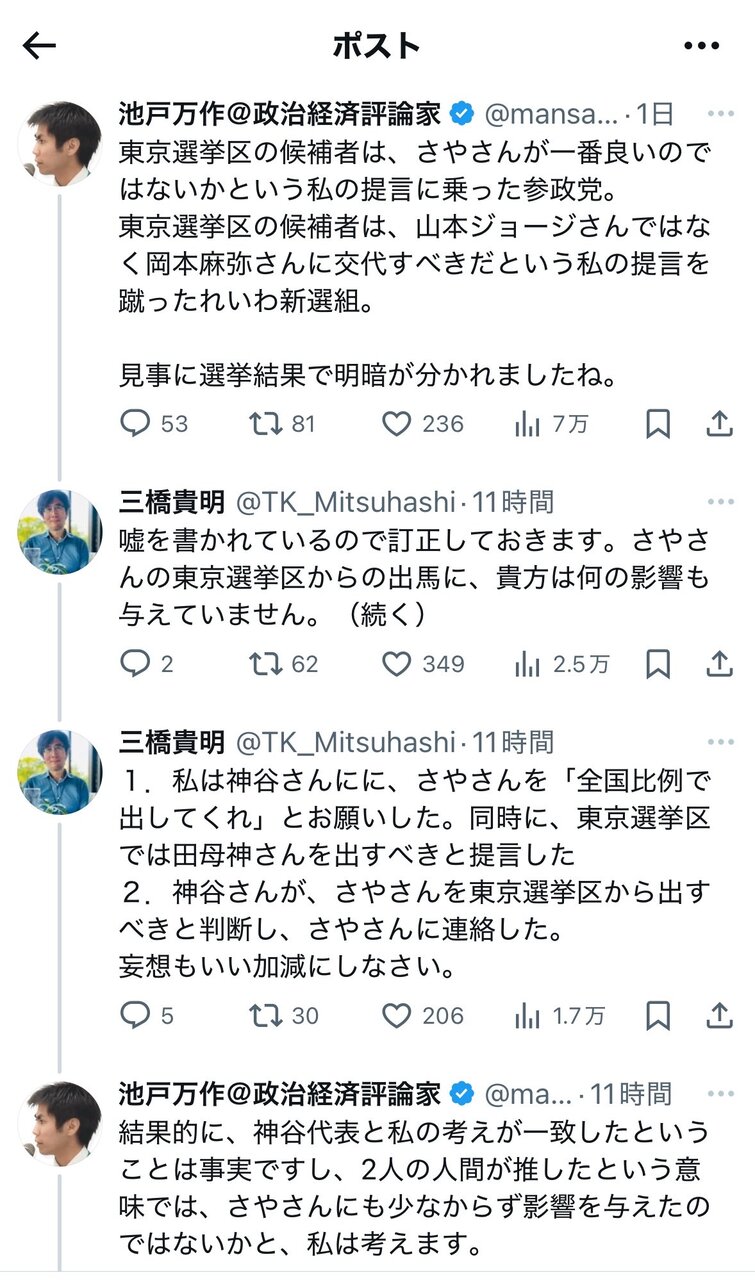The height and width of the screenshot is (1280, 755).
Task: Like the post with 349 likes
Action: 397,664
